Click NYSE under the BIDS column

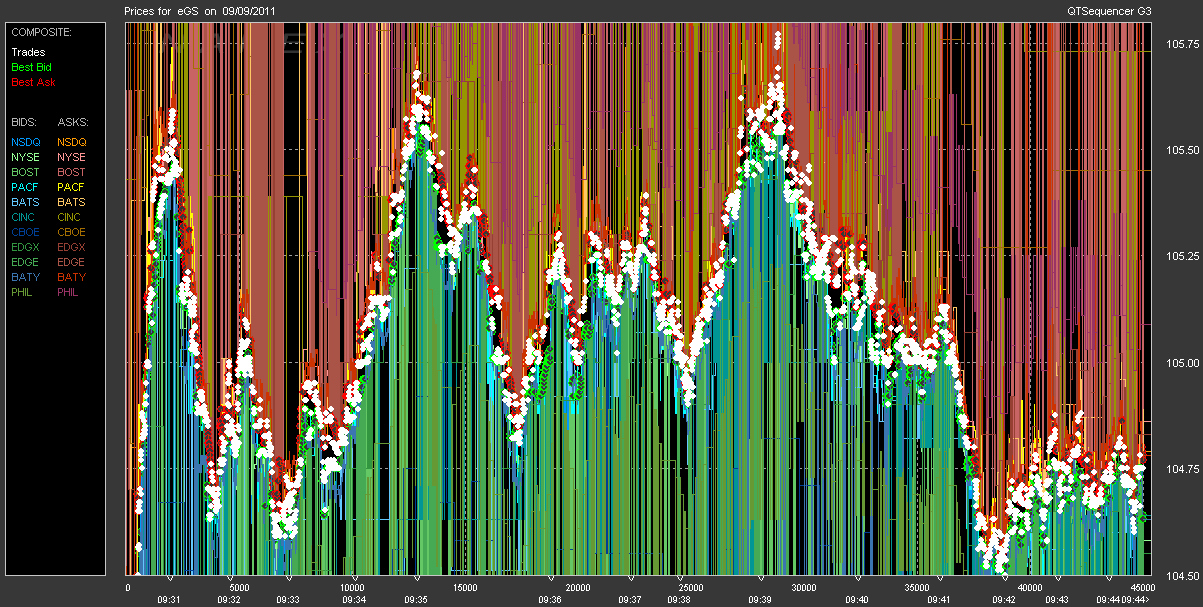pyautogui.click(x=25, y=158)
